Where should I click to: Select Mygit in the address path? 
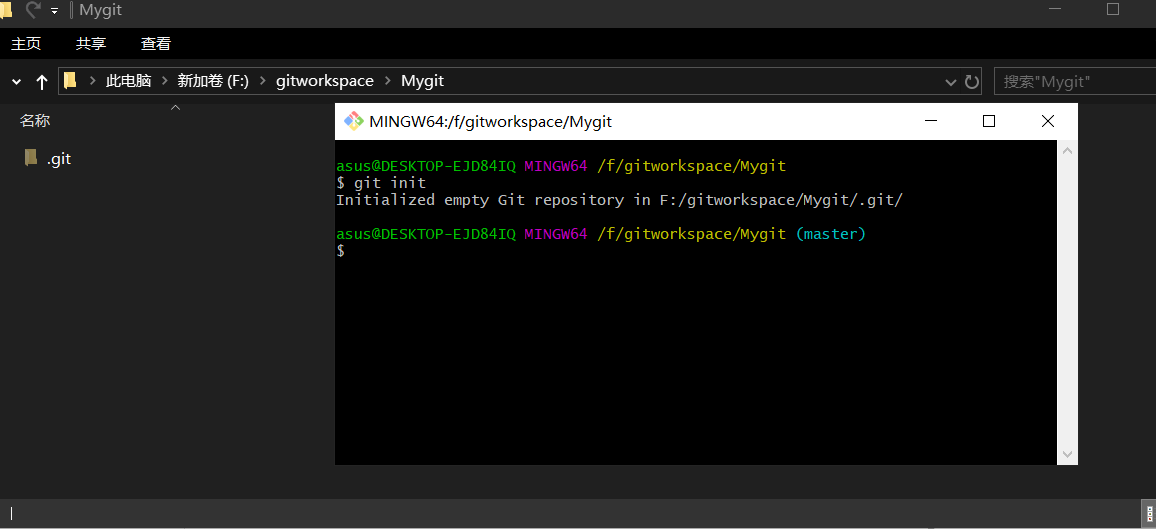point(422,81)
